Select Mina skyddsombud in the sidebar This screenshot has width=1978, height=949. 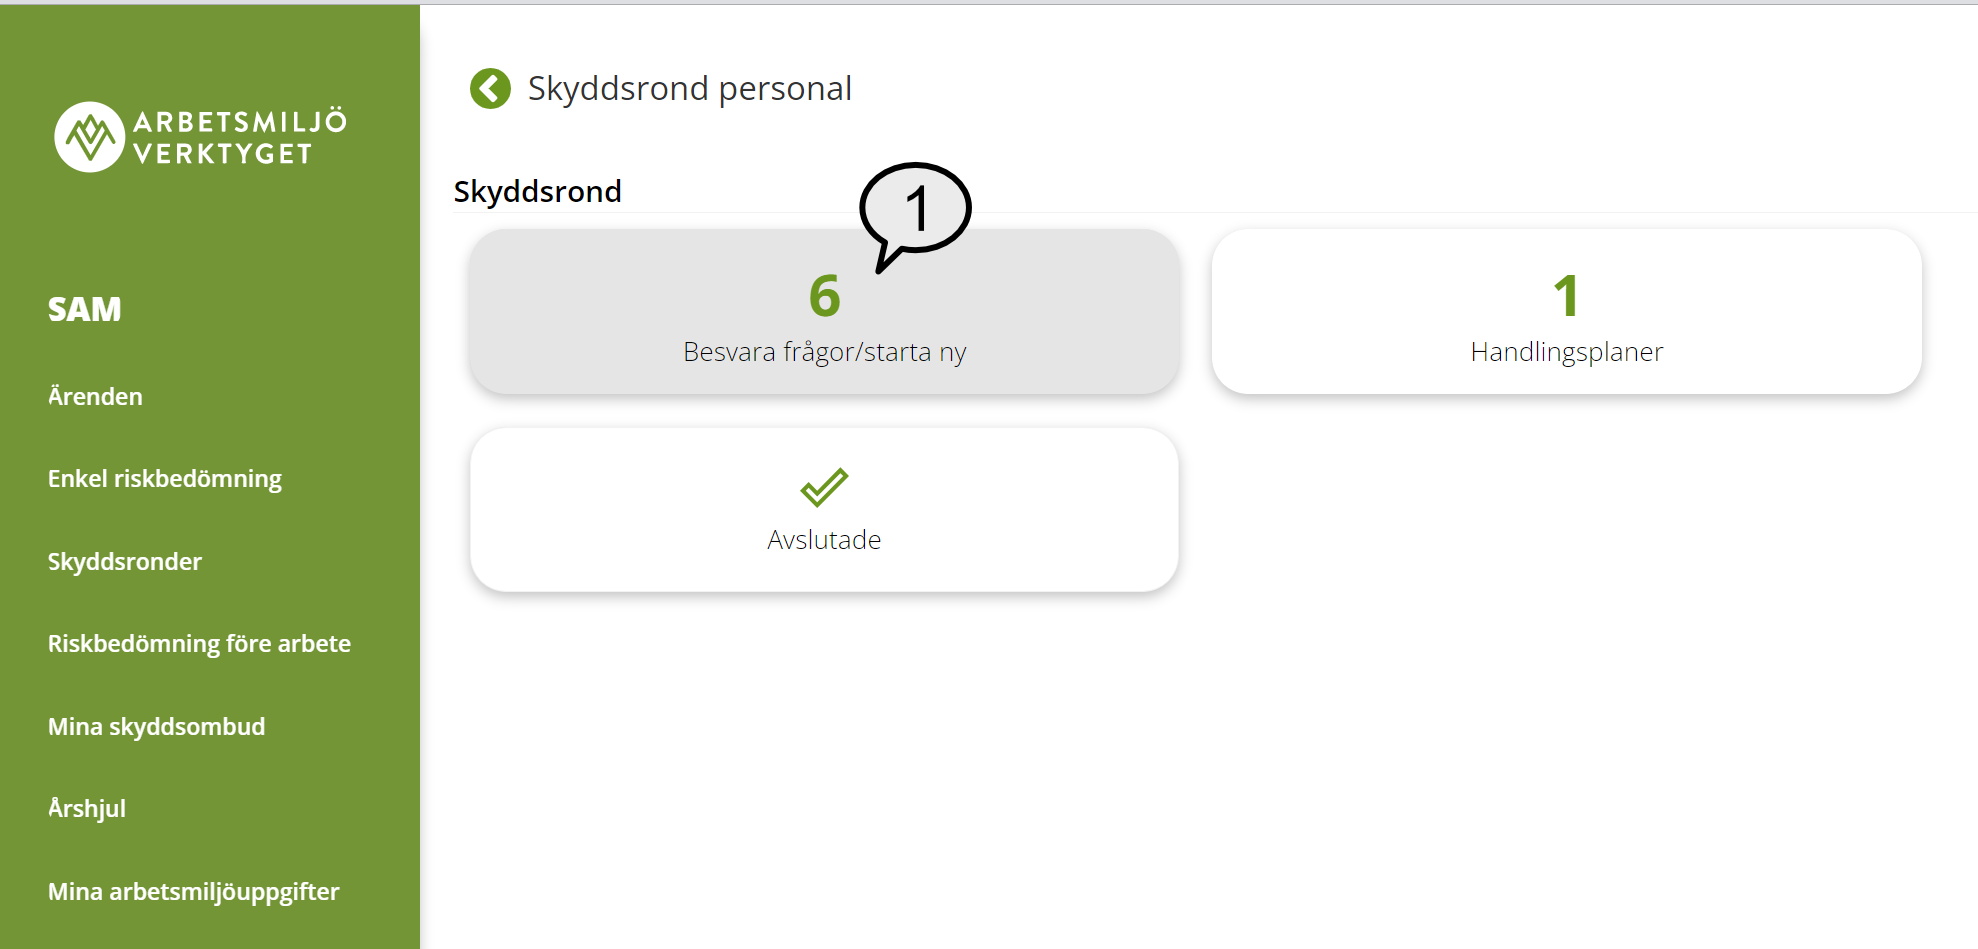pyautogui.click(x=156, y=726)
